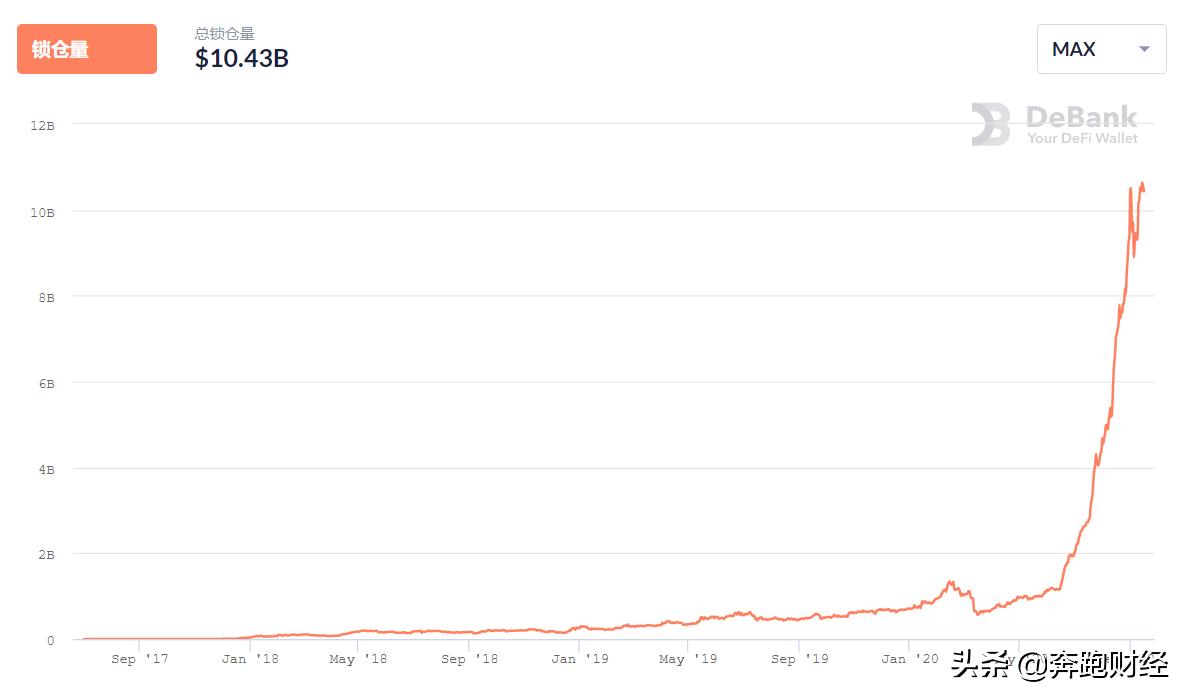This screenshot has height=700, width=1189.
Task: Open the MAX time range dropdown
Action: (1101, 49)
